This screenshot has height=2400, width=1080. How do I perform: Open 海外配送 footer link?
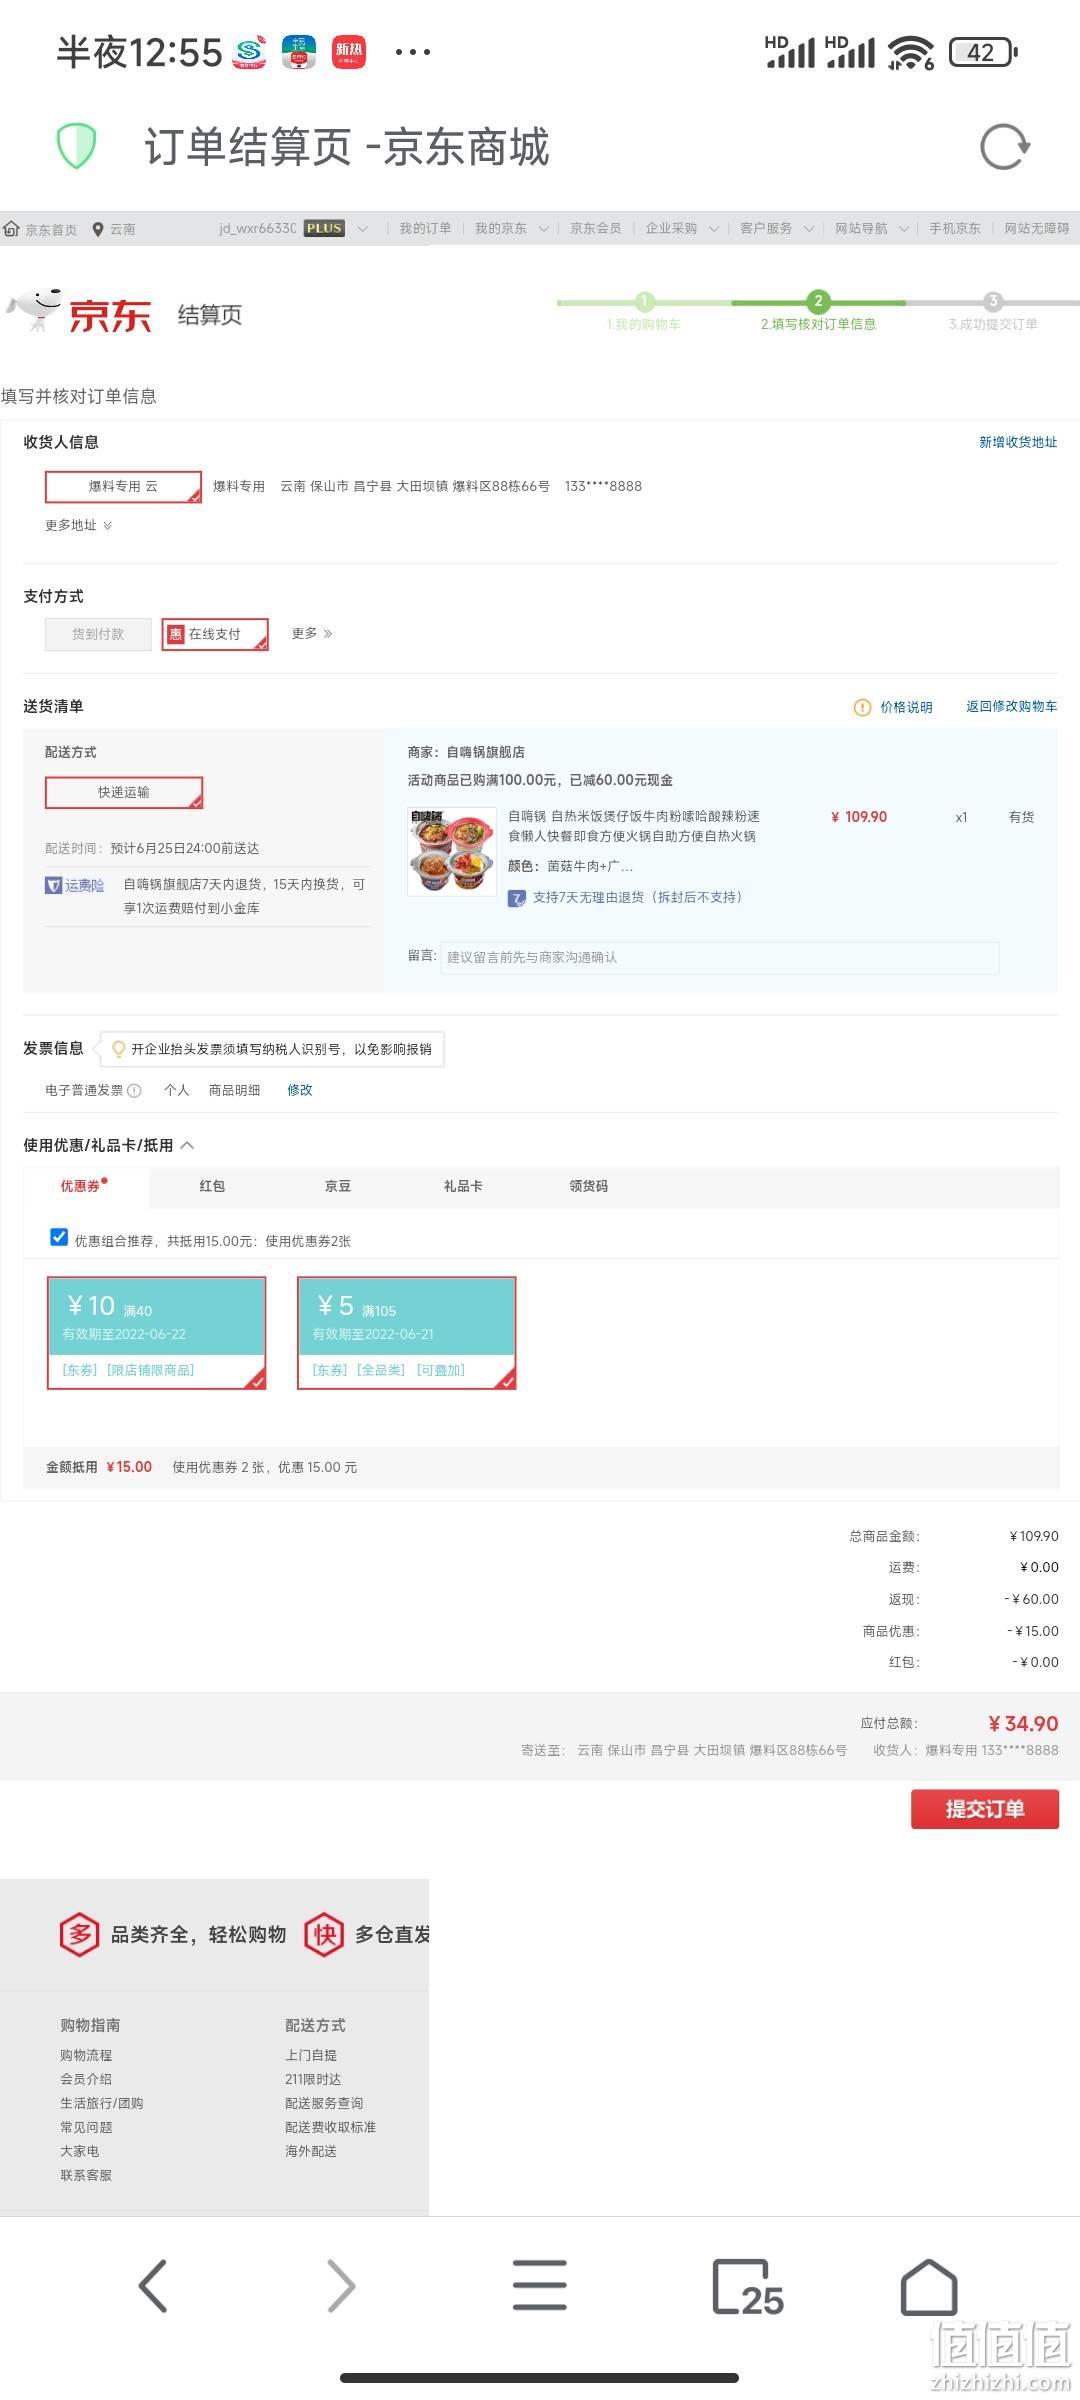click(311, 2151)
